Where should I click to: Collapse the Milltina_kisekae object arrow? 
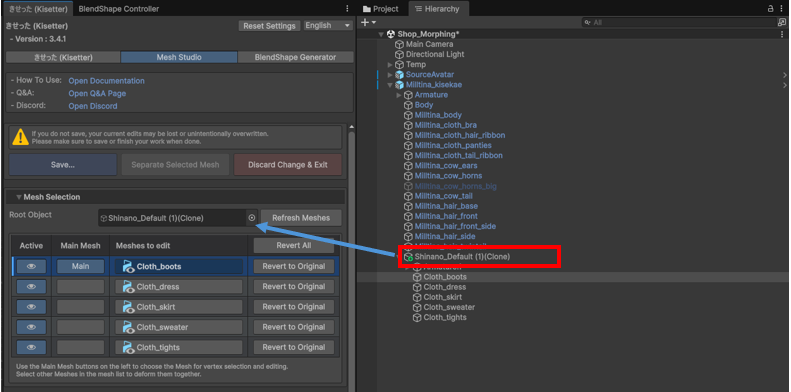coord(390,85)
